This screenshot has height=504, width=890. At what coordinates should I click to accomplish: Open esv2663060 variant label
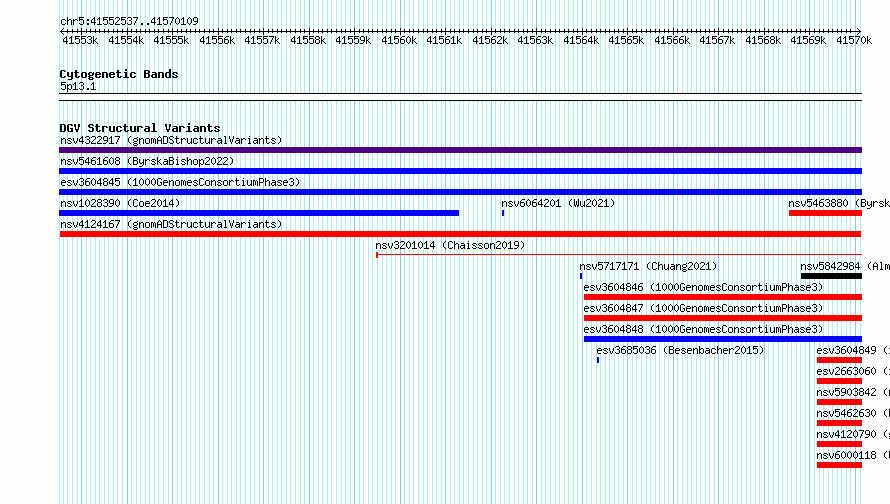tap(853, 371)
